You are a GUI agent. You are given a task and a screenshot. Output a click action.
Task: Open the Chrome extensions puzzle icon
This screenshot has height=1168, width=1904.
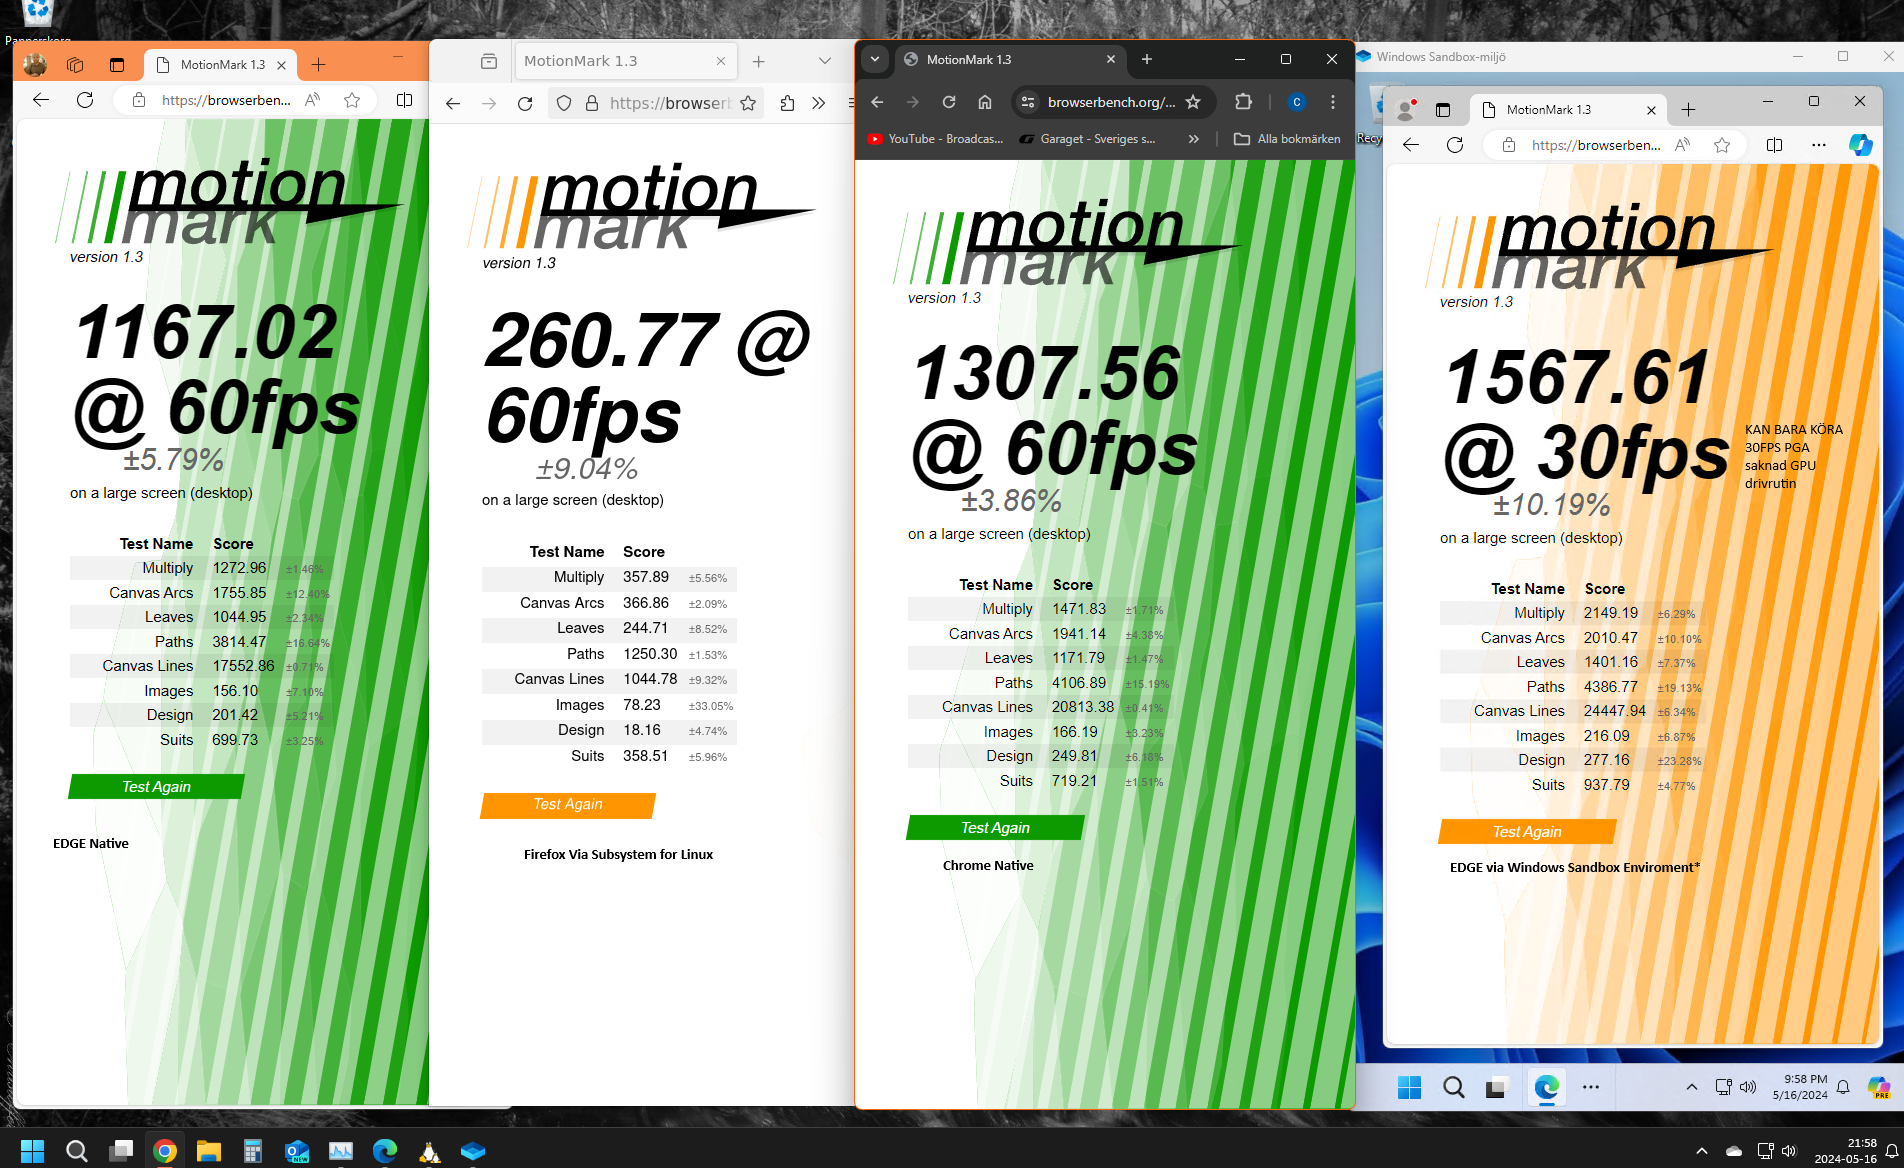pyautogui.click(x=1243, y=102)
